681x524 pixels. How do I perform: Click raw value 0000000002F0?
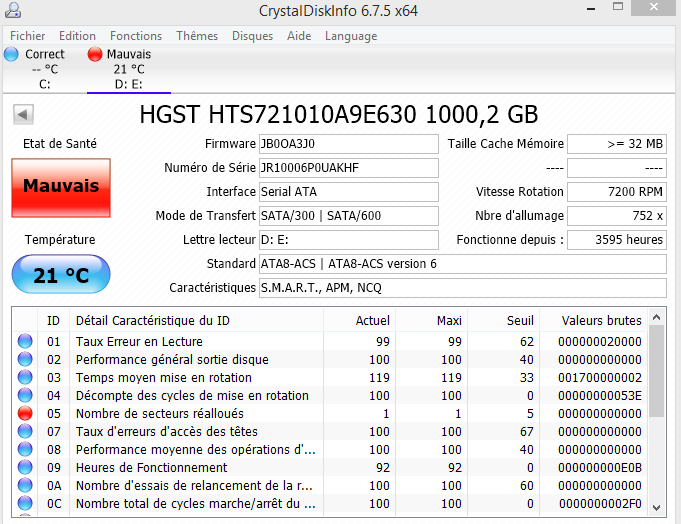(600, 504)
